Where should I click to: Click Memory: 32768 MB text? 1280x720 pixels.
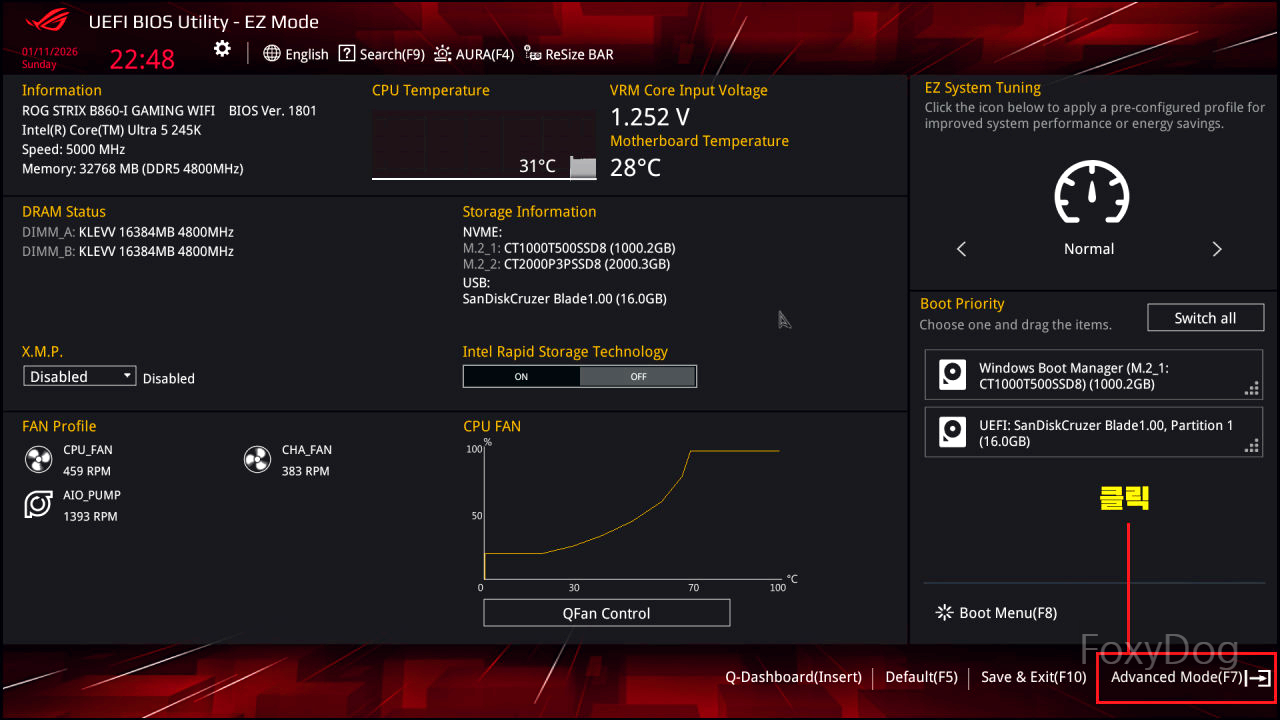(132, 169)
